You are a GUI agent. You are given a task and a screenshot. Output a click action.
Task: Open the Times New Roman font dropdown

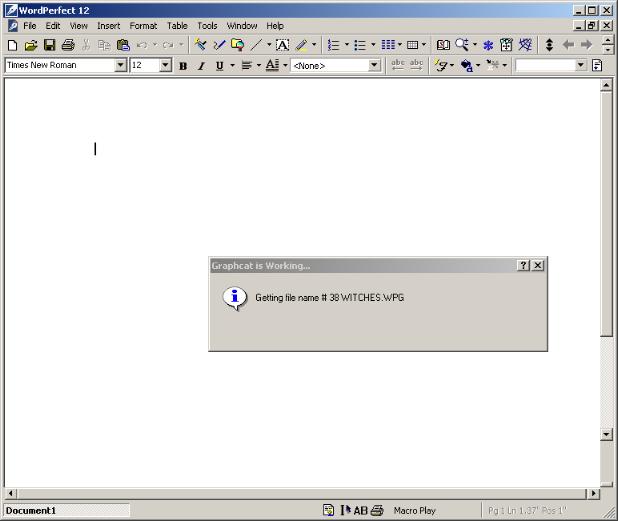click(120, 65)
